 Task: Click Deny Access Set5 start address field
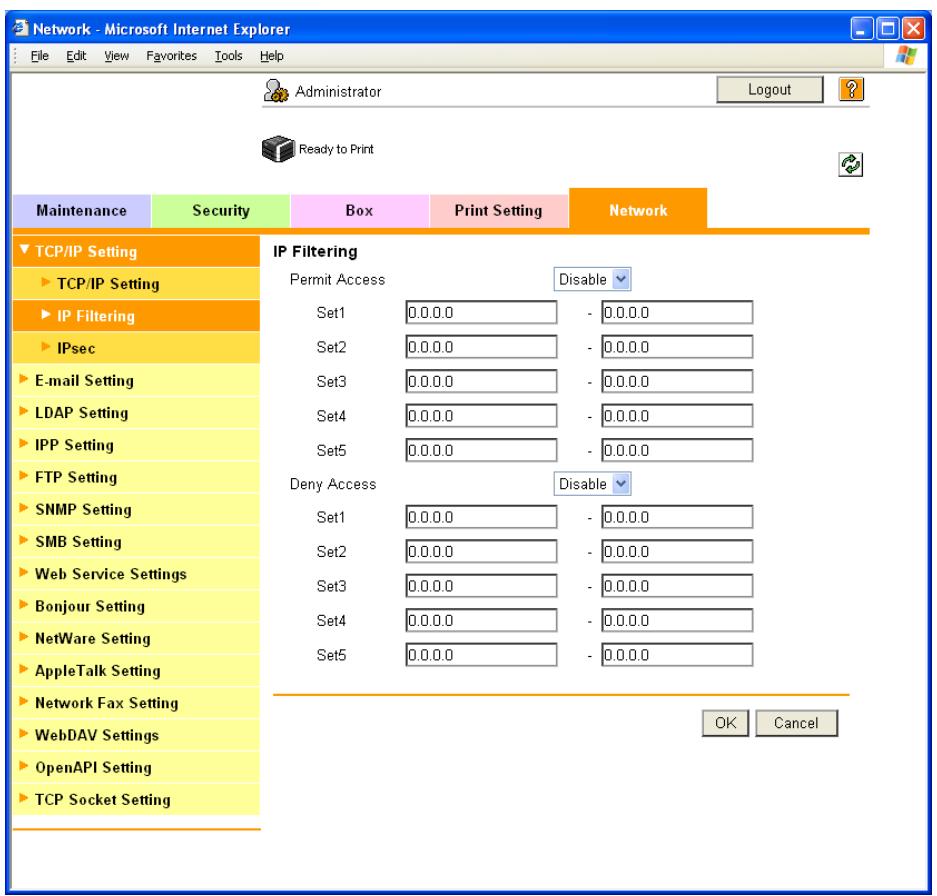pyautogui.click(x=481, y=655)
